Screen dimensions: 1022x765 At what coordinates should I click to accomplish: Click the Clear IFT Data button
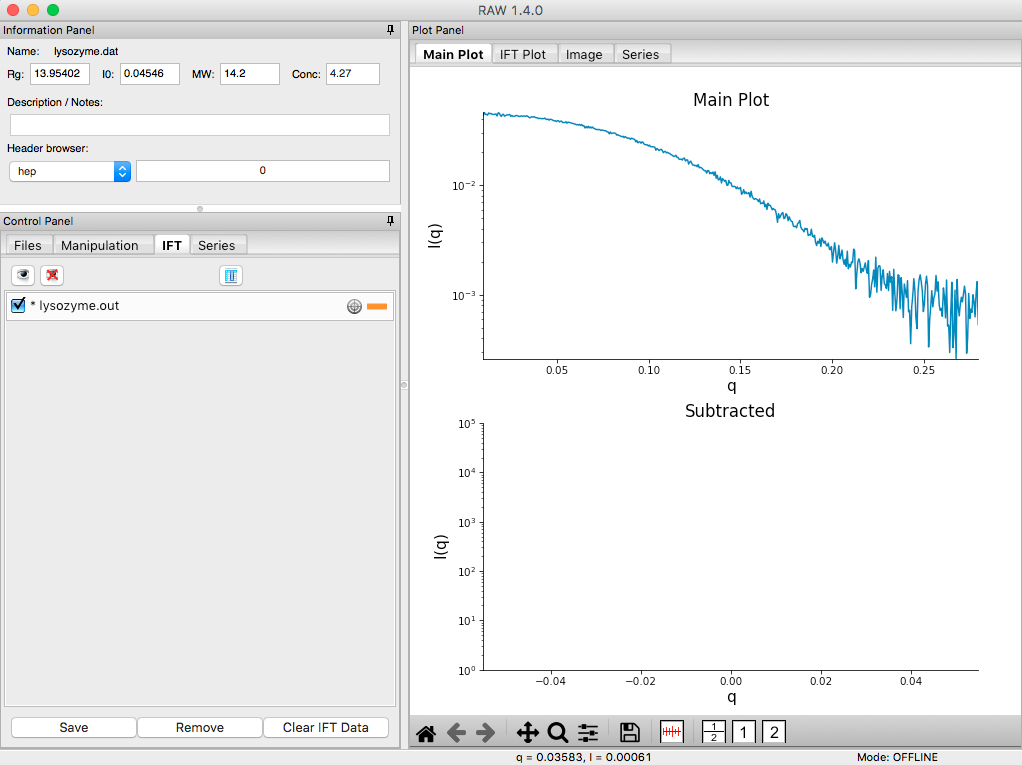tap(325, 727)
